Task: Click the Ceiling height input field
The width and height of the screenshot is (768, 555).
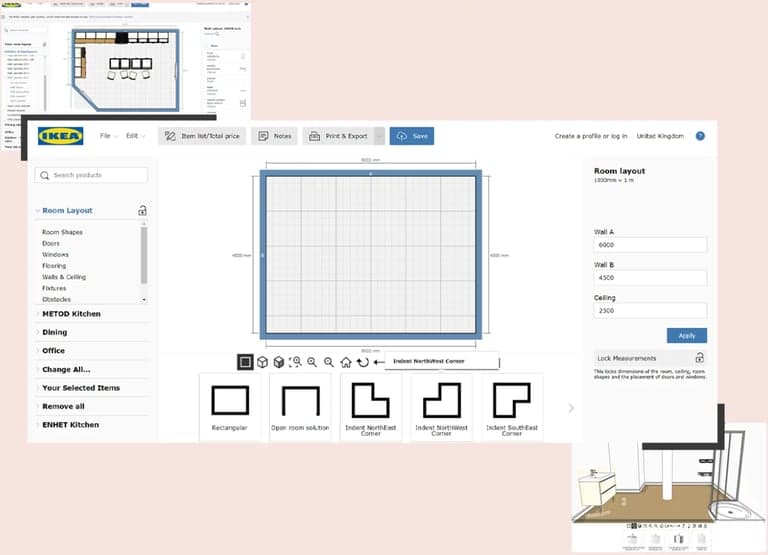Action: point(650,311)
